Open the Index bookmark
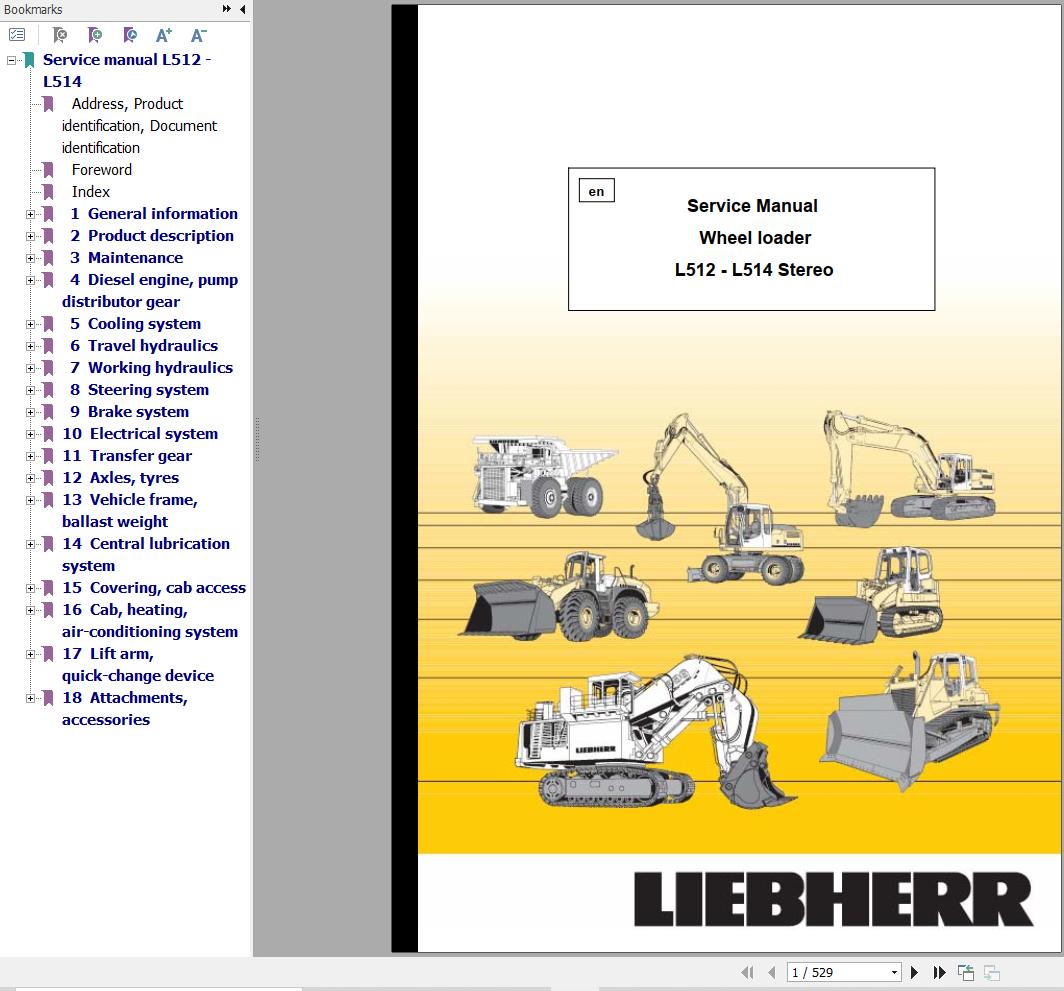1064x991 pixels. pyautogui.click(x=91, y=191)
